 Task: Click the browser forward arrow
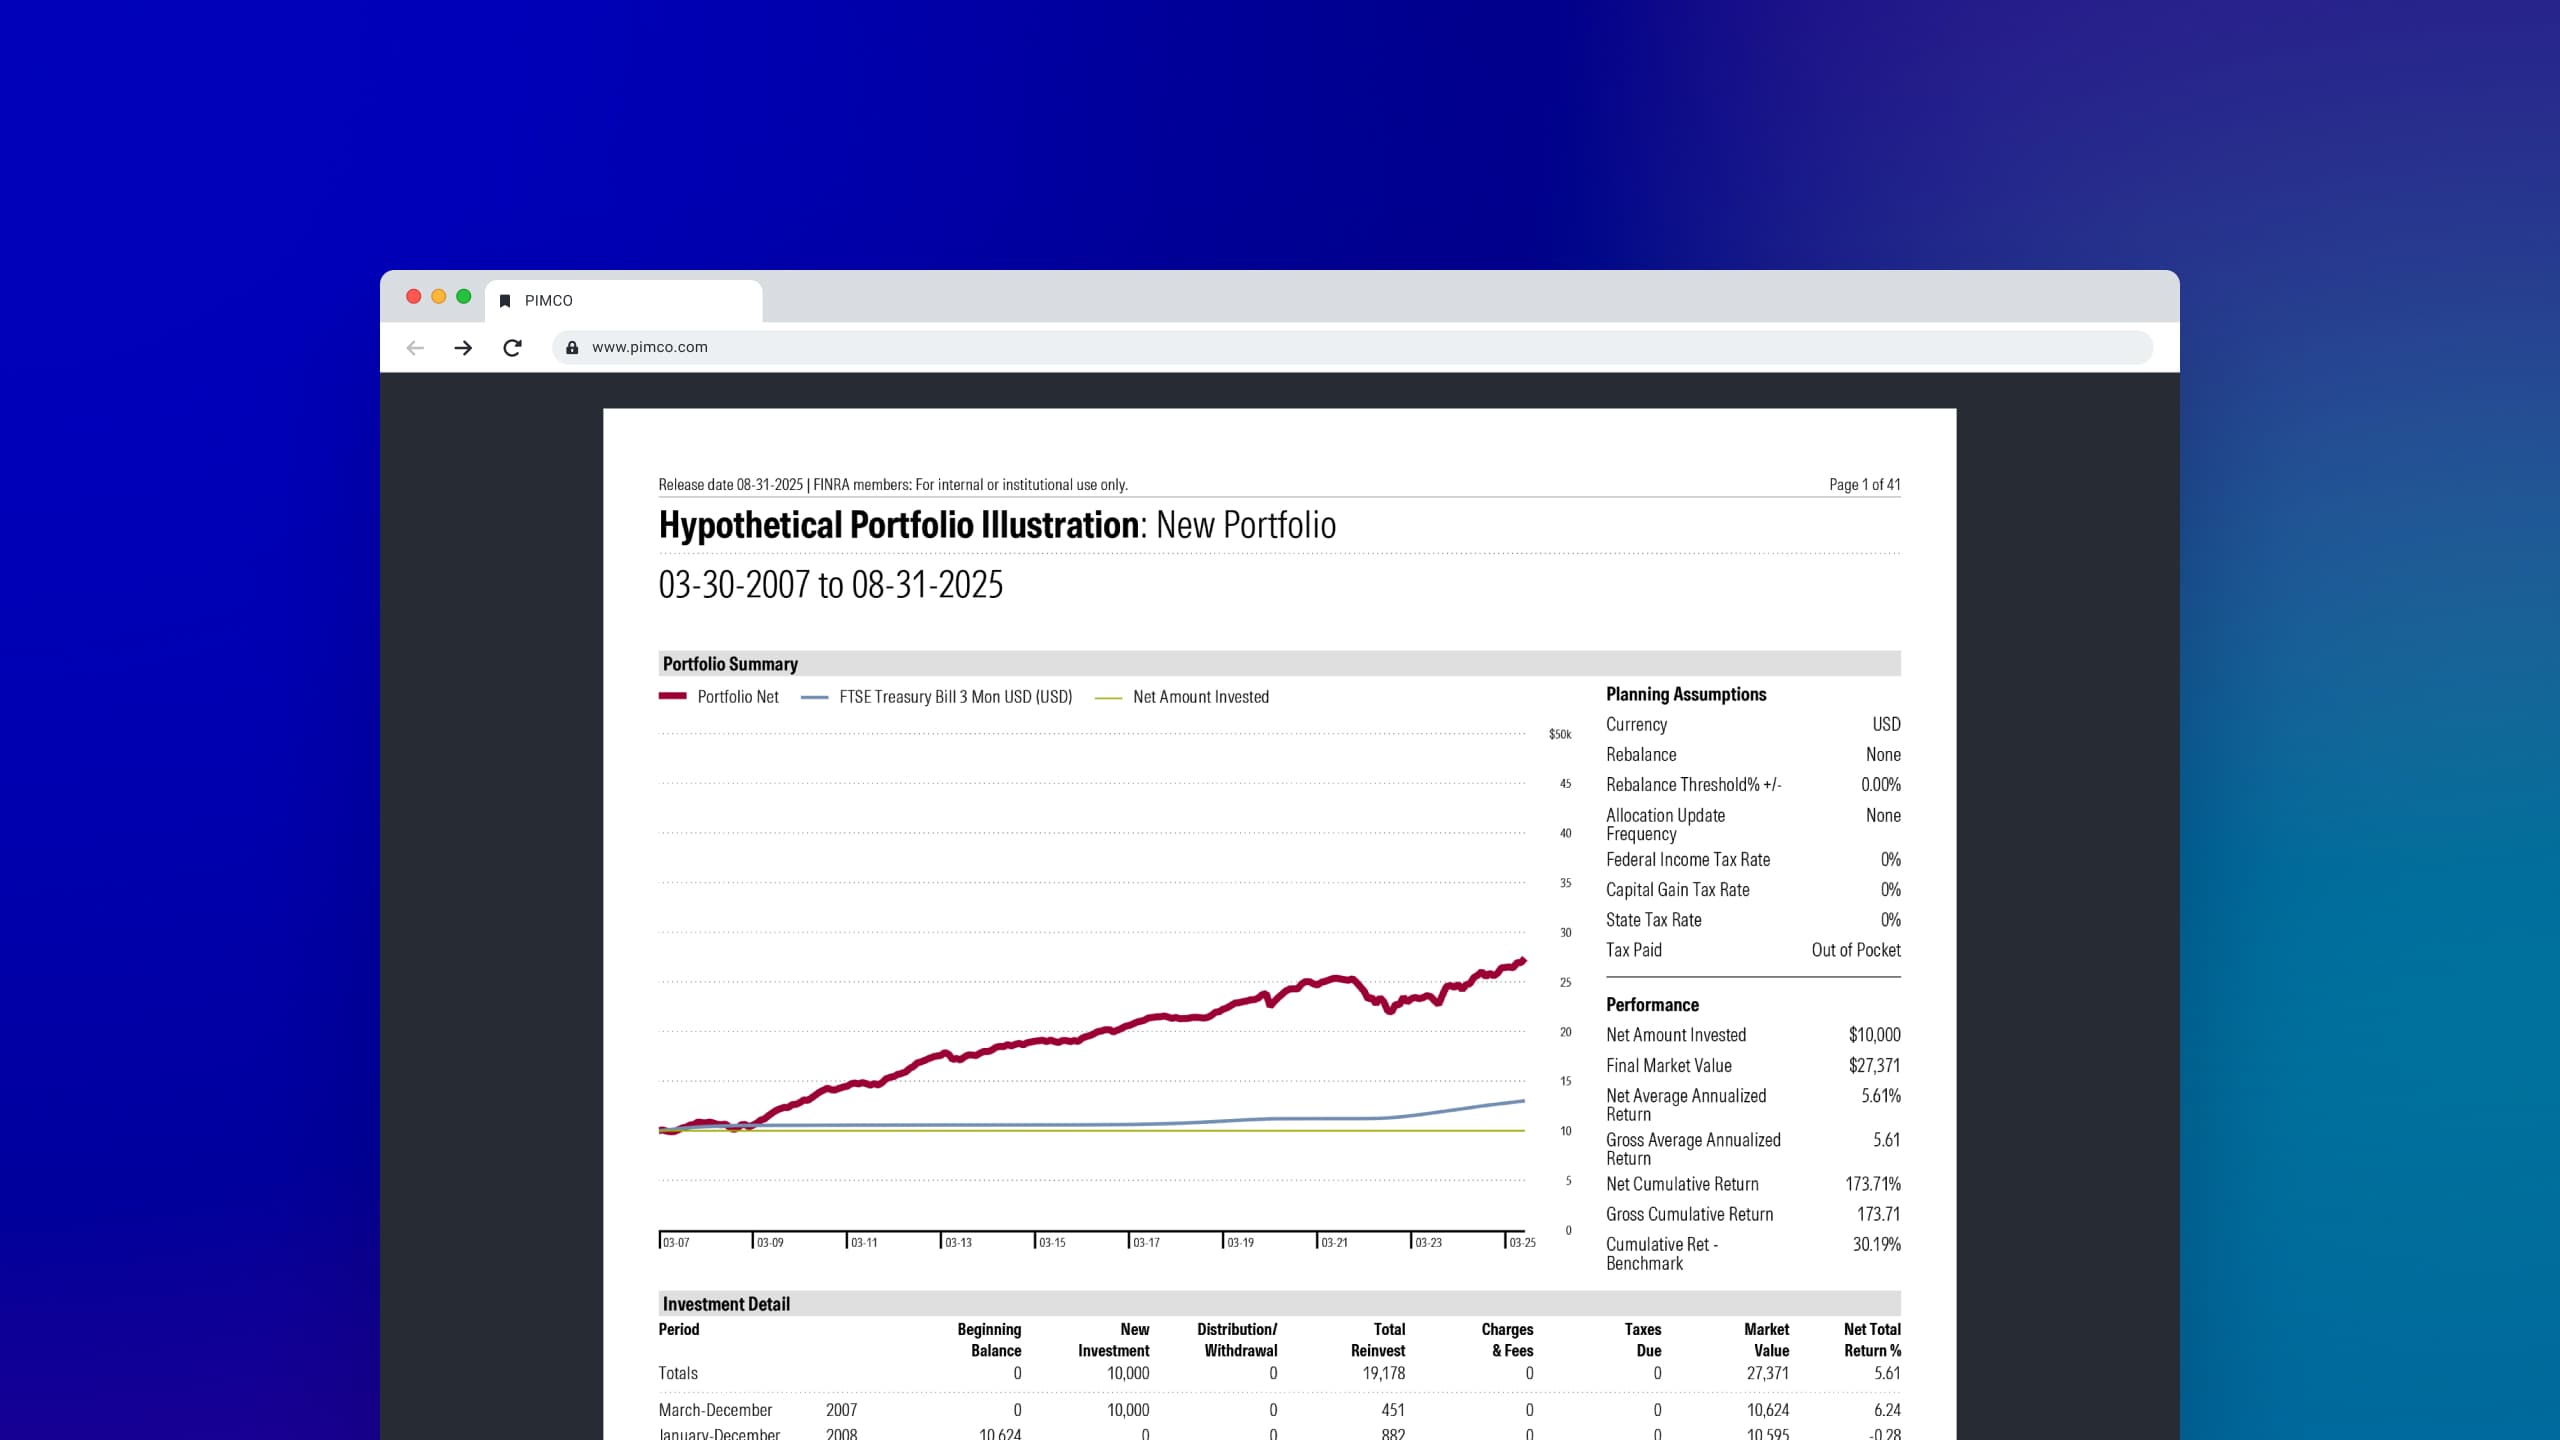coord(463,348)
